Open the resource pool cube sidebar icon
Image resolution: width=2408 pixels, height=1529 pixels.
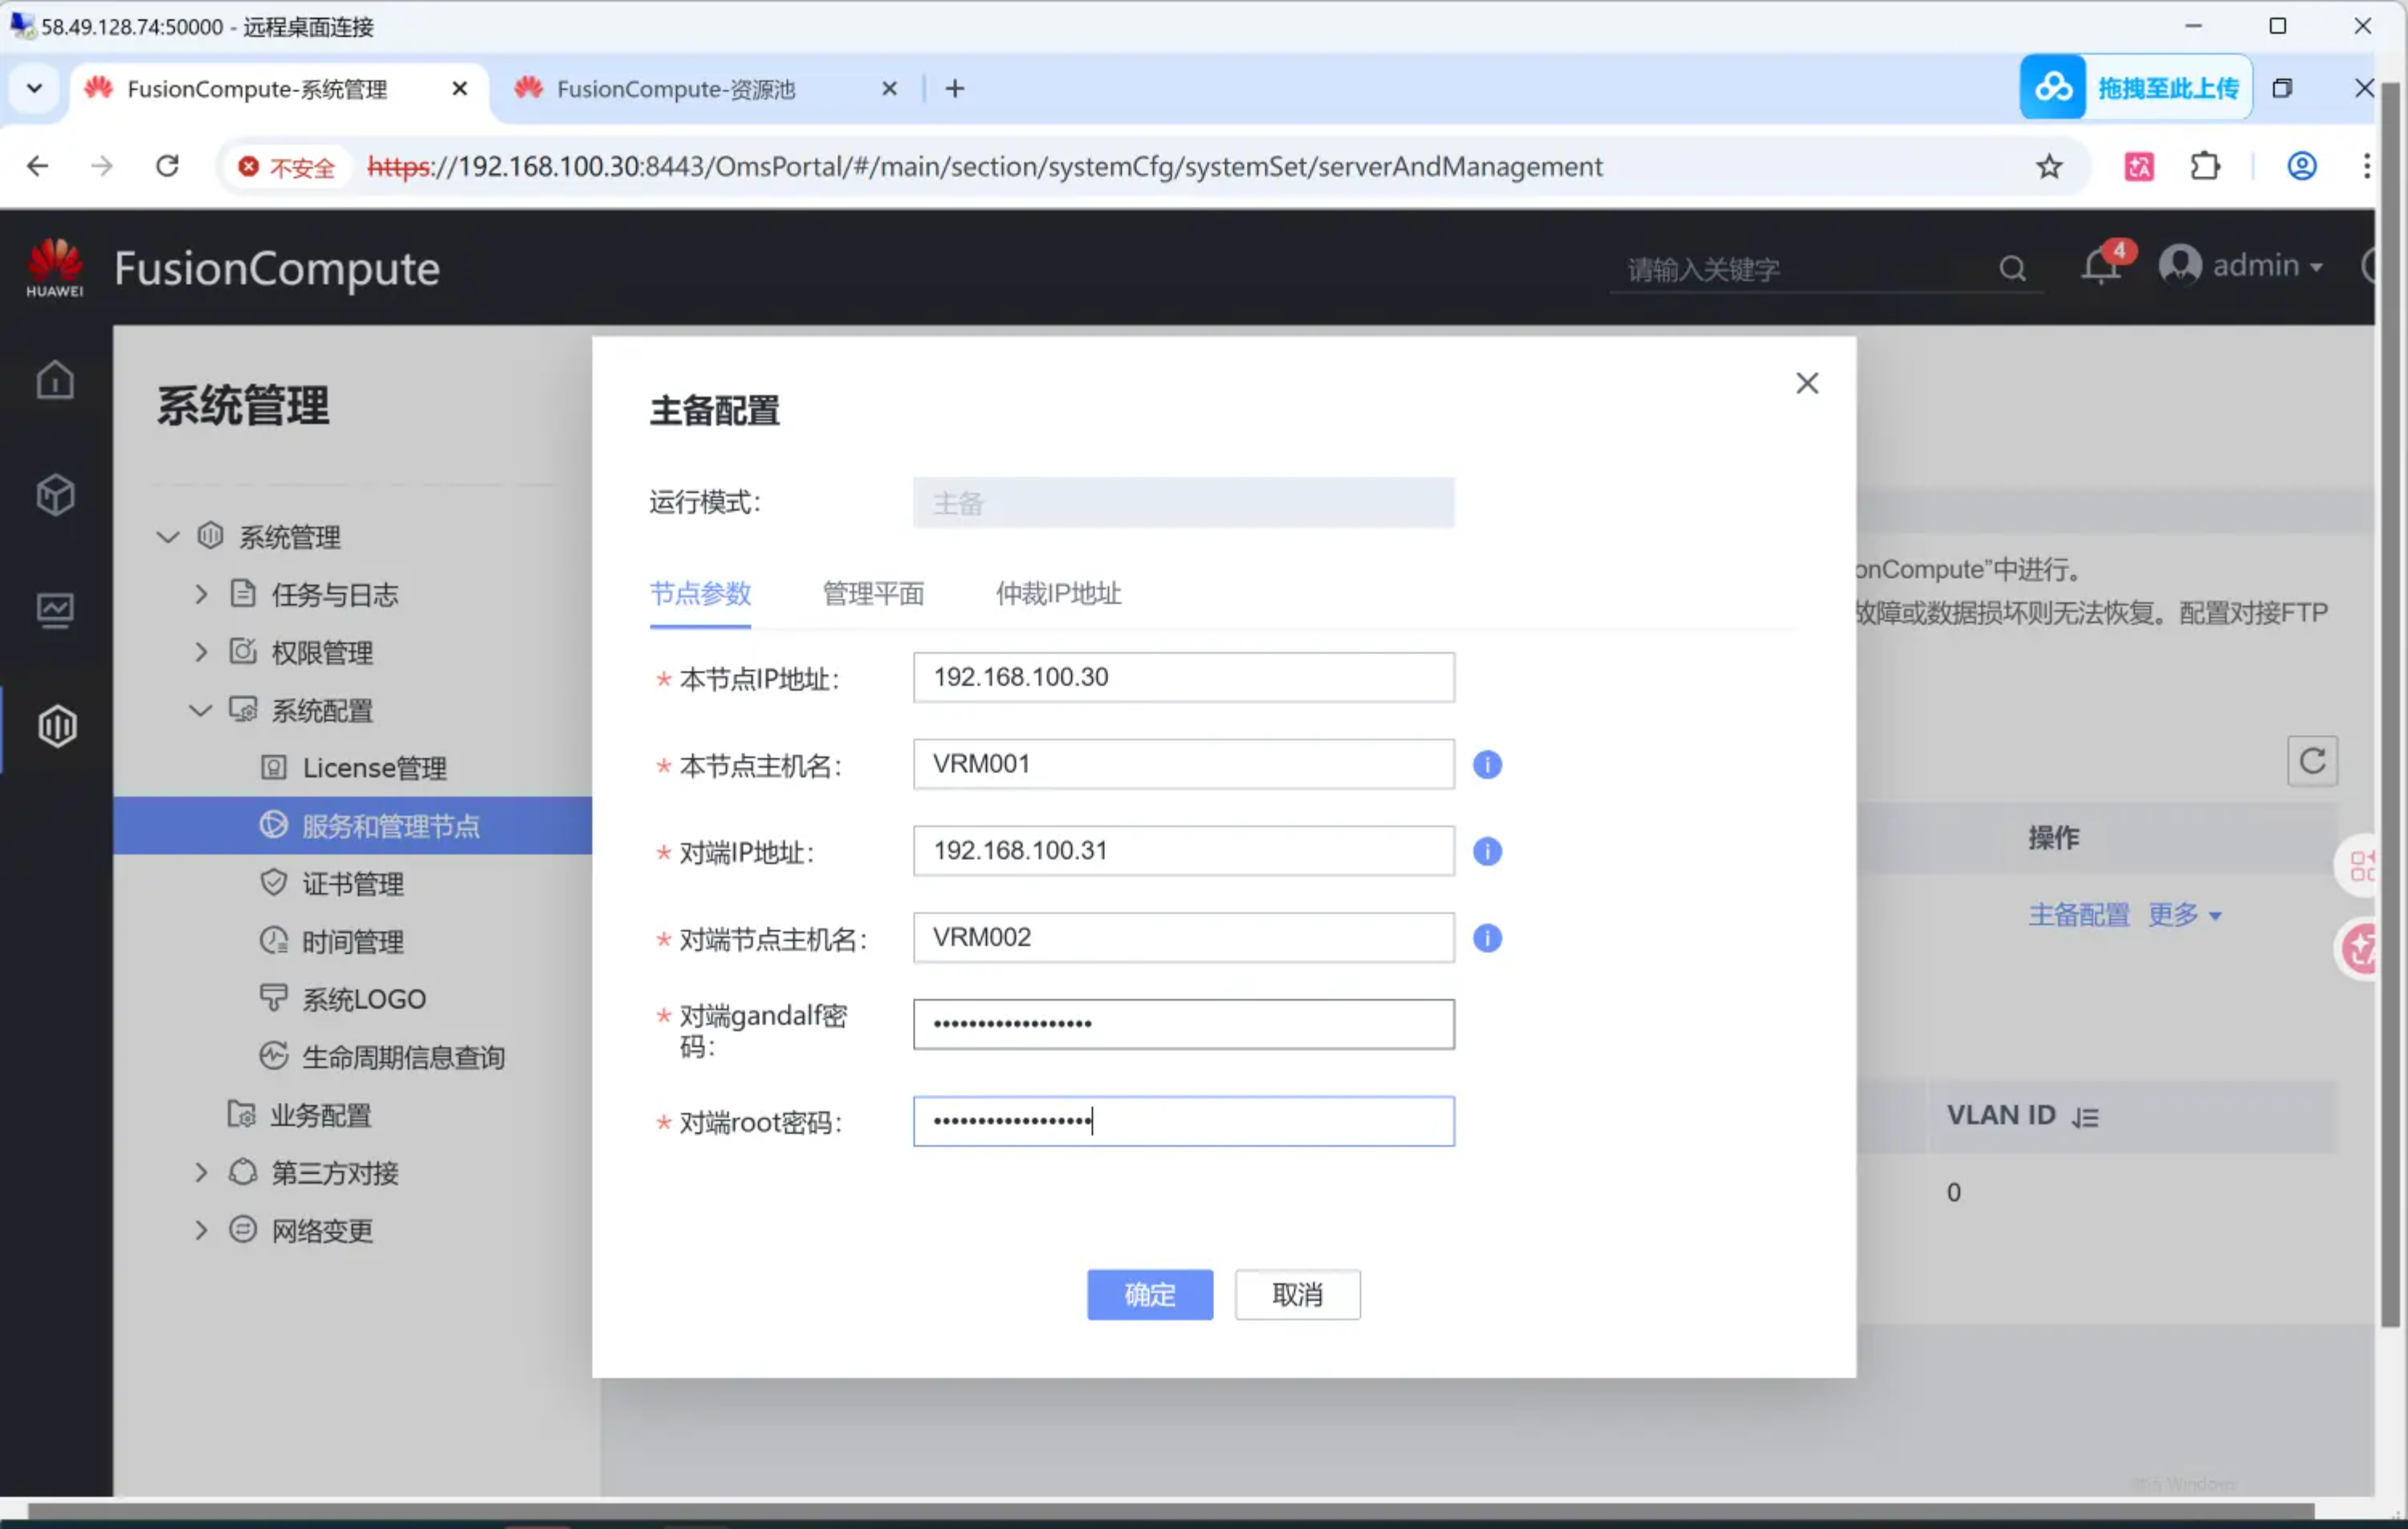56,495
